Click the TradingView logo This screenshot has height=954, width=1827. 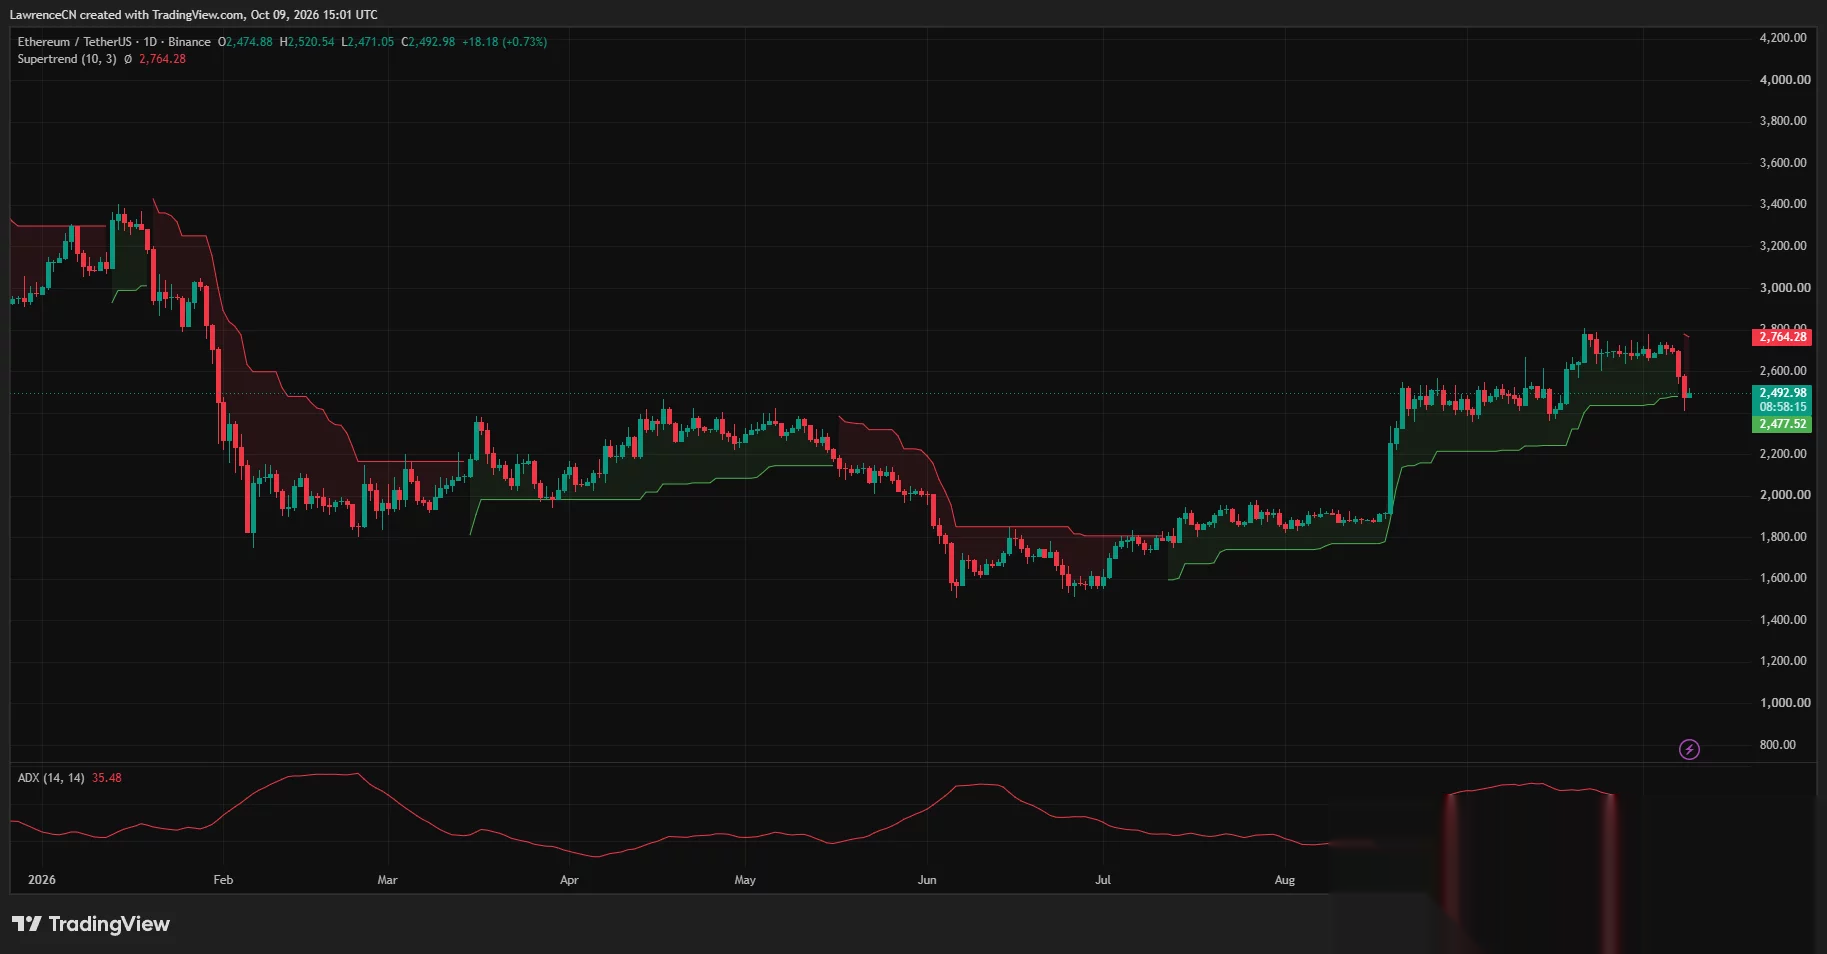click(x=91, y=924)
